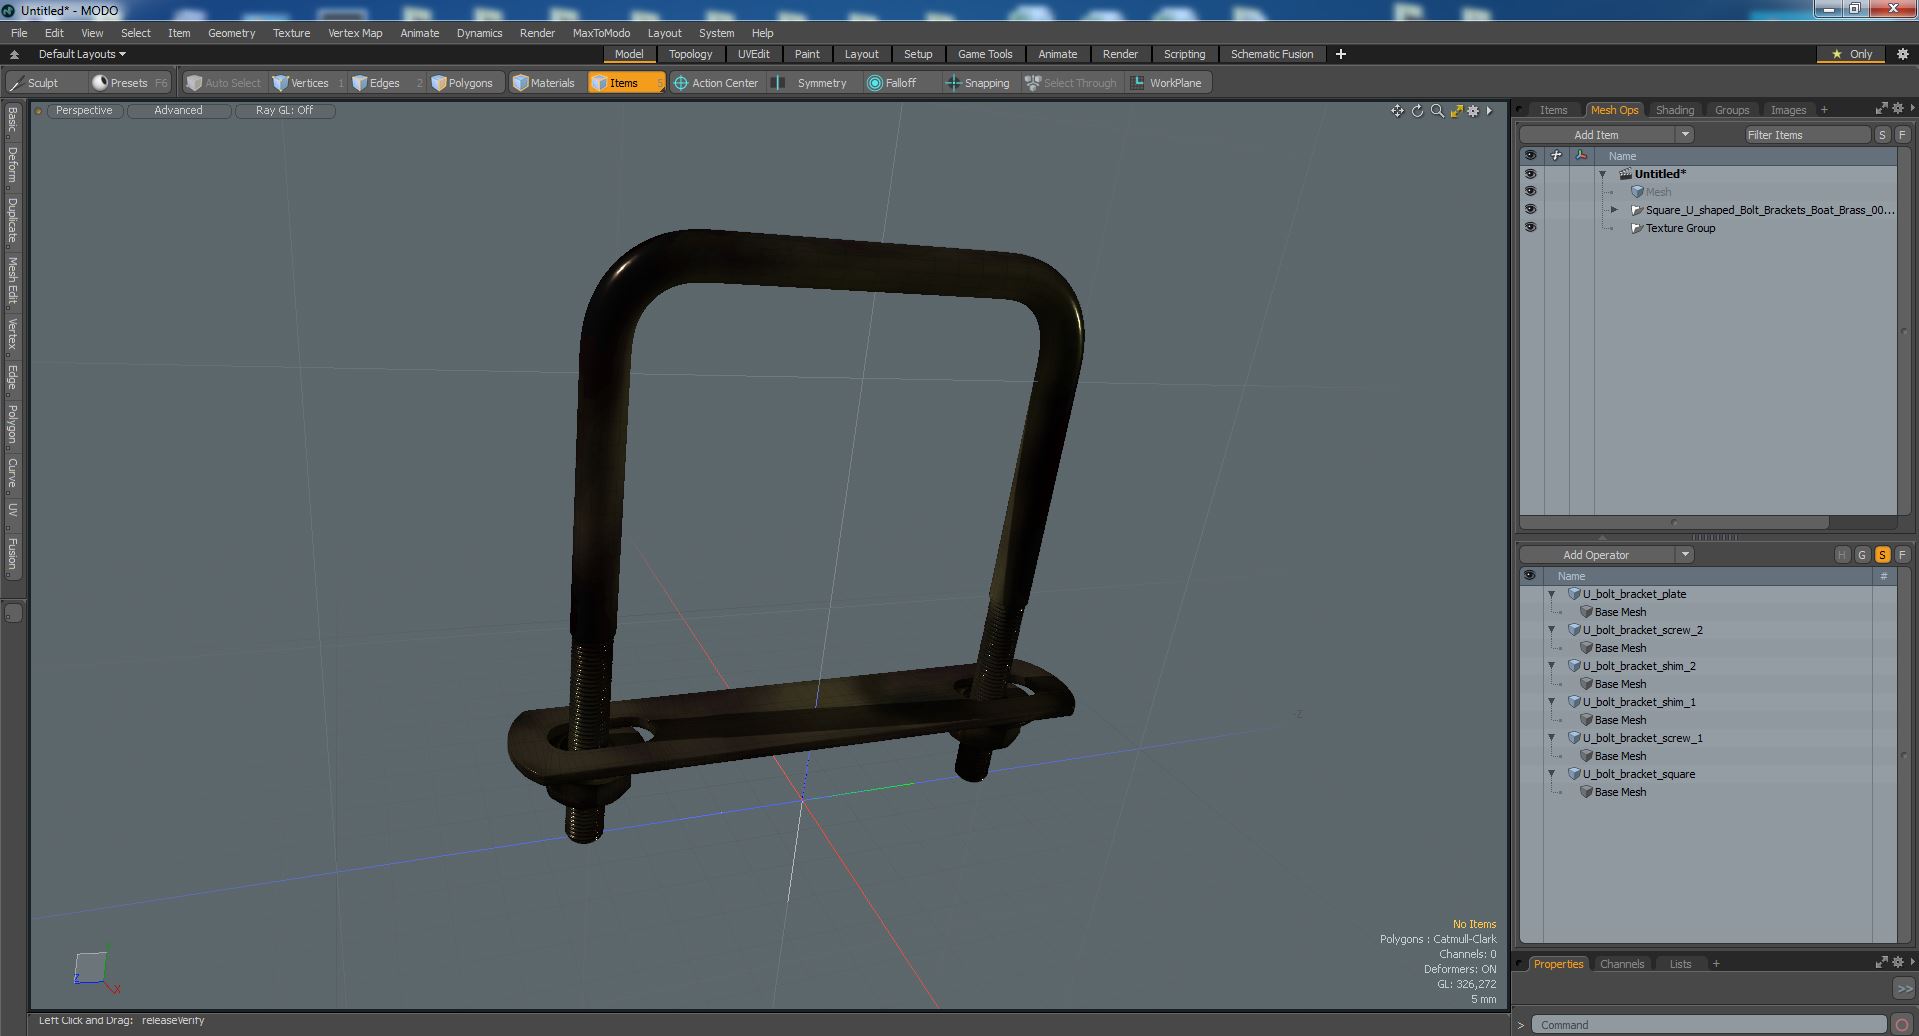Viewport: 1919px width, 1036px height.
Task: Open the Add Operator dropdown arrow
Action: 1685,555
